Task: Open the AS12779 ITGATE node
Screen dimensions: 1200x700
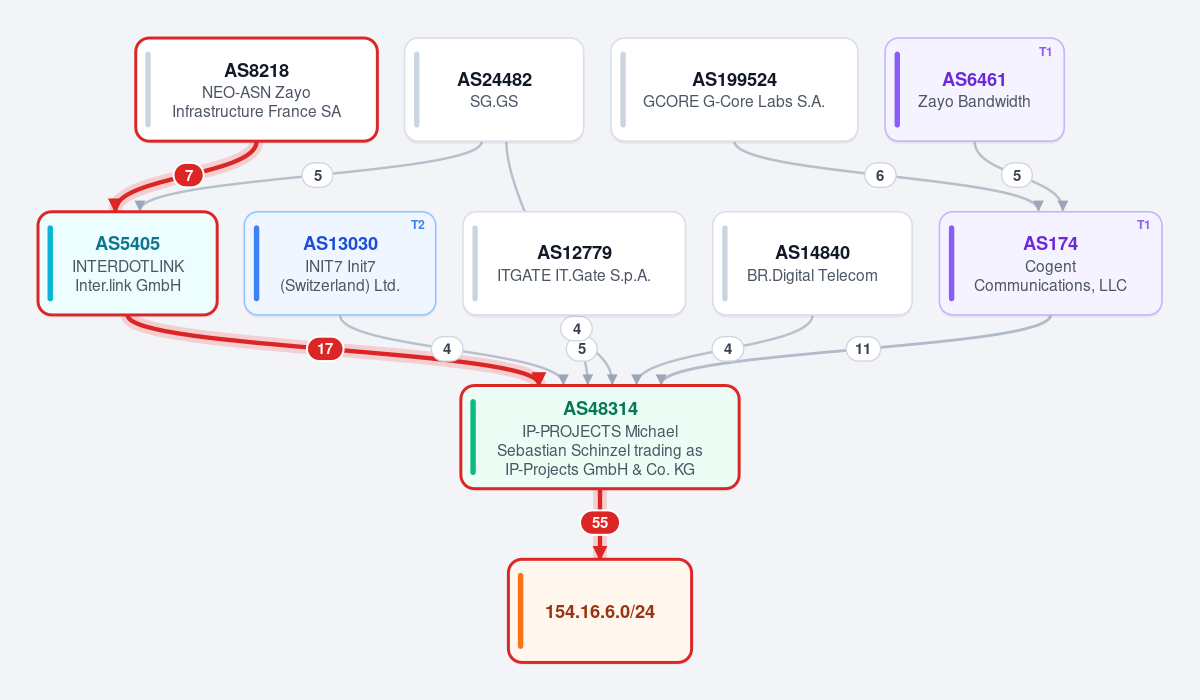Action: [574, 263]
